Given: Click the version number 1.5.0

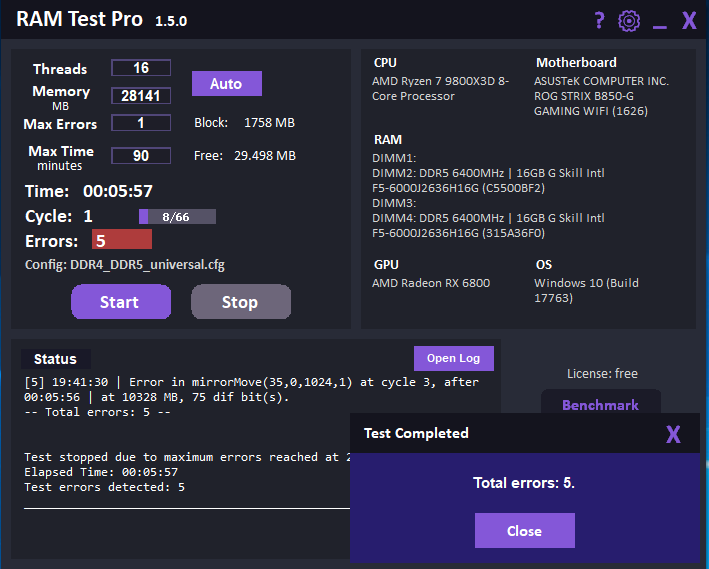Looking at the screenshot, I should coord(171,21).
